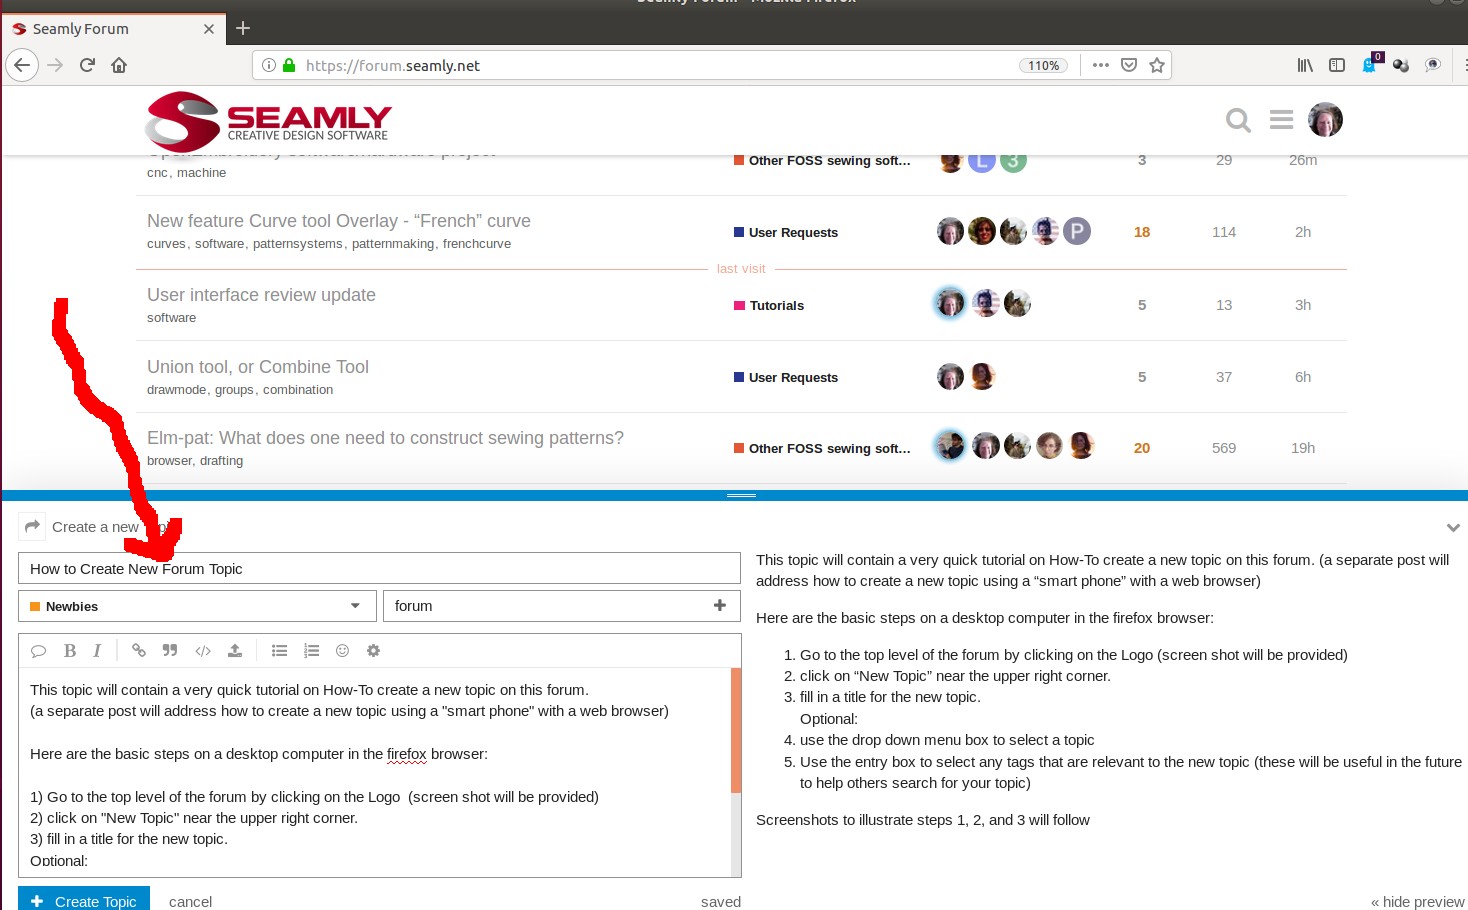Click the Bold formatting icon in editor
This screenshot has width=1468, height=910.
(x=70, y=651)
